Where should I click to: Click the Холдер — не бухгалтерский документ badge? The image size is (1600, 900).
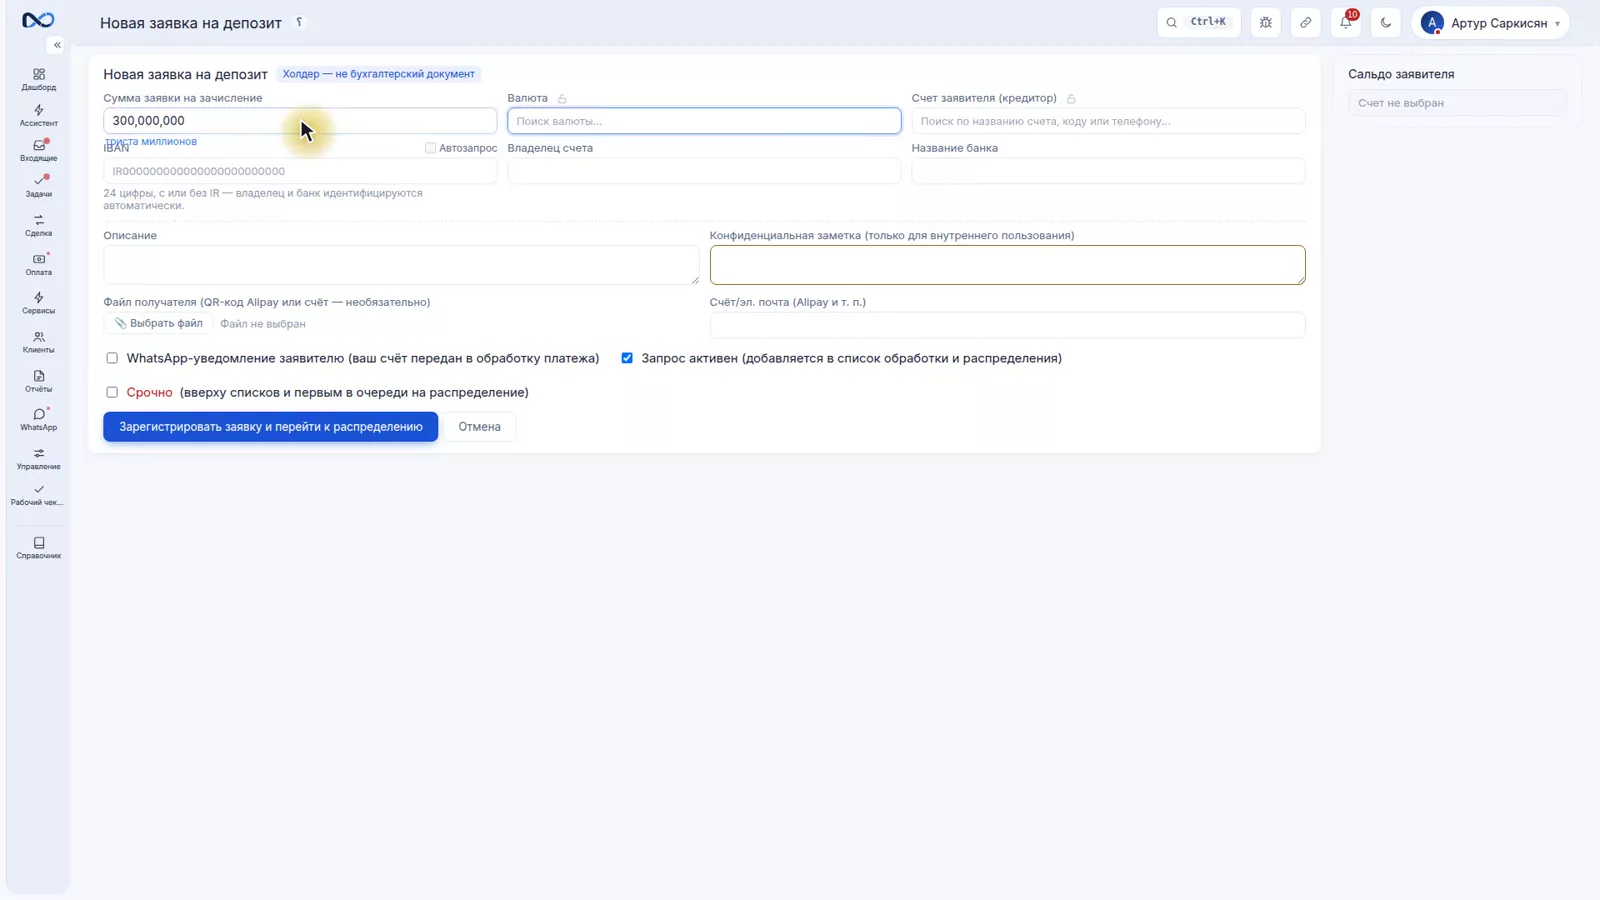point(378,74)
